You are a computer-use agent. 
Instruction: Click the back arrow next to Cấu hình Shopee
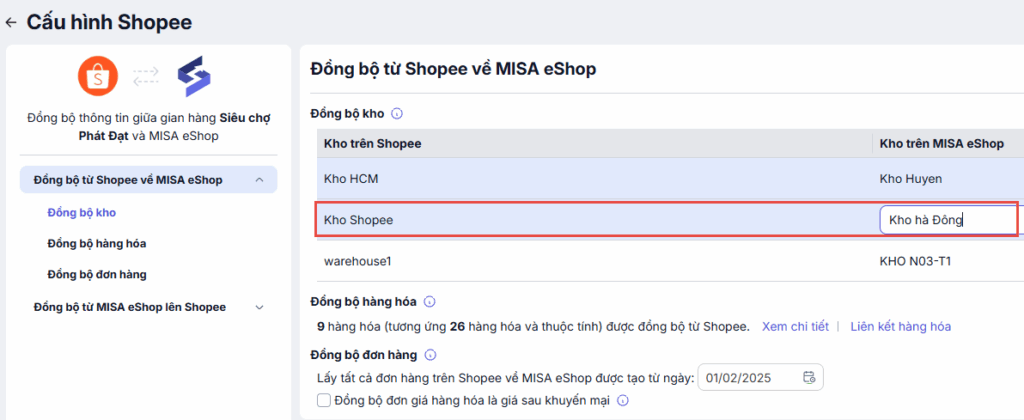[11, 22]
